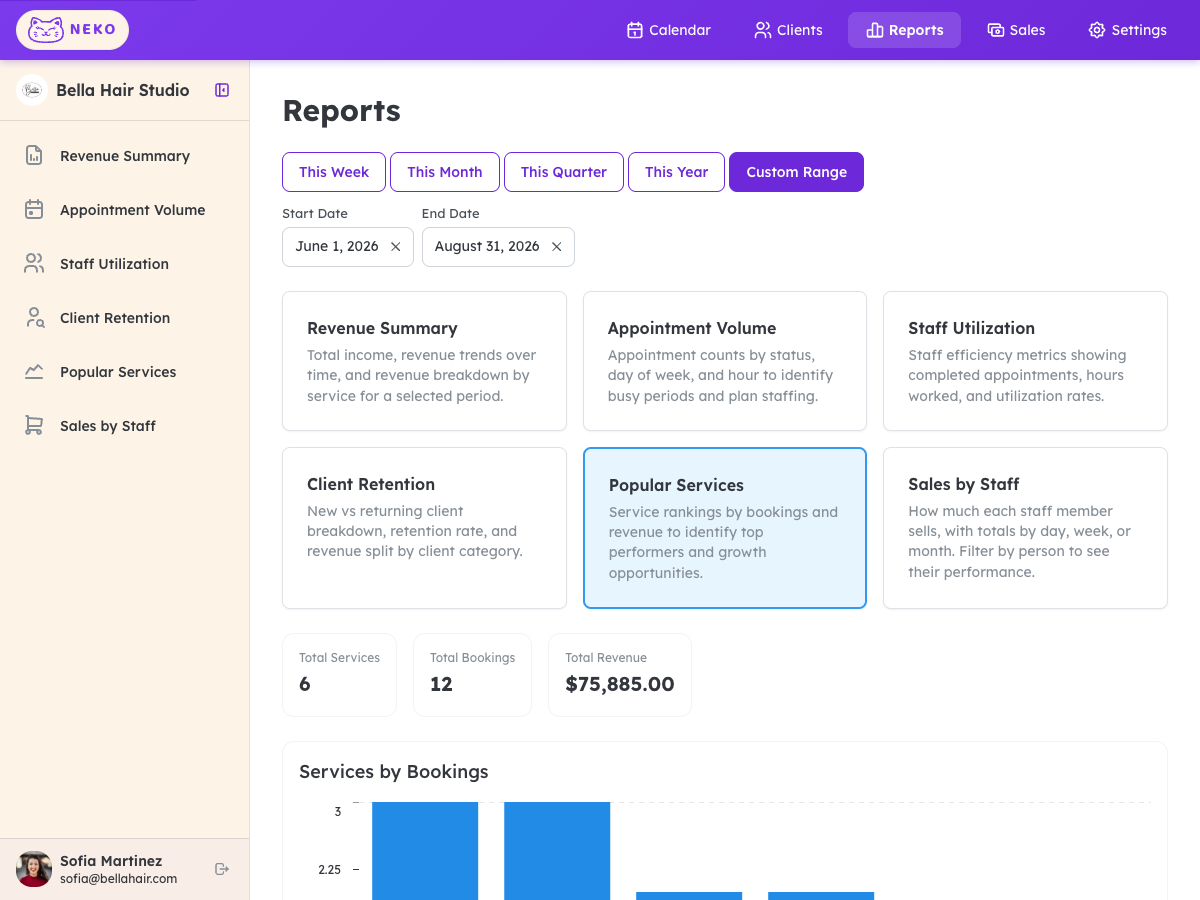The image size is (1200, 900).
Task: Choose the This Month range
Action: pyautogui.click(x=445, y=172)
